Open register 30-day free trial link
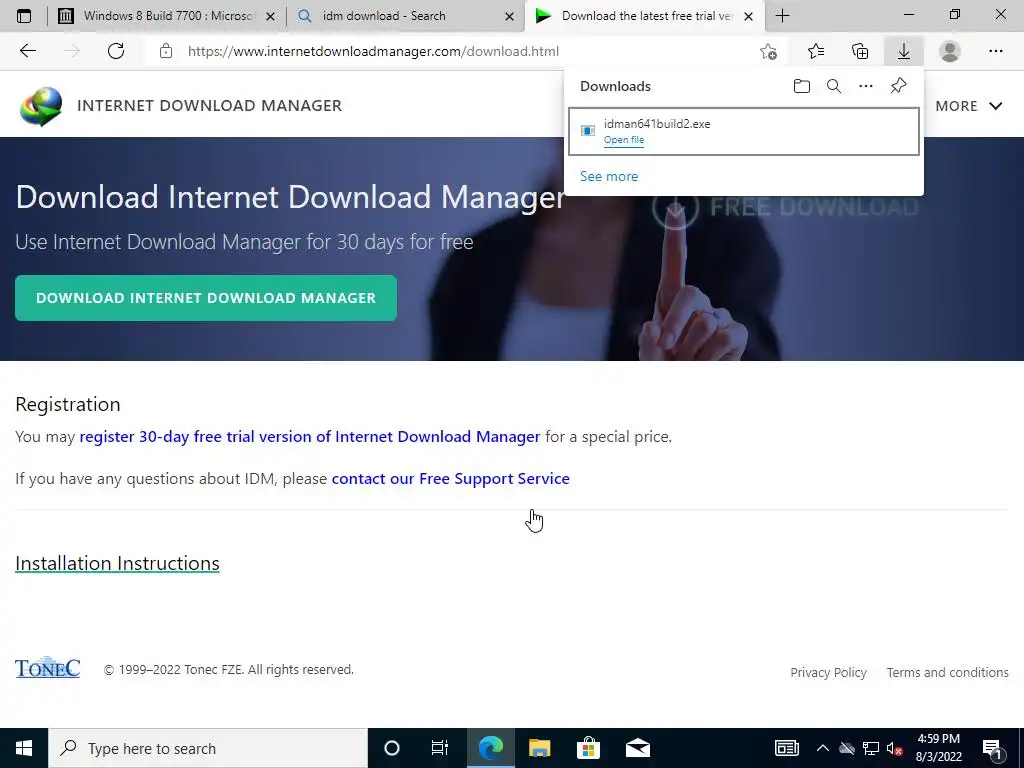 point(310,436)
